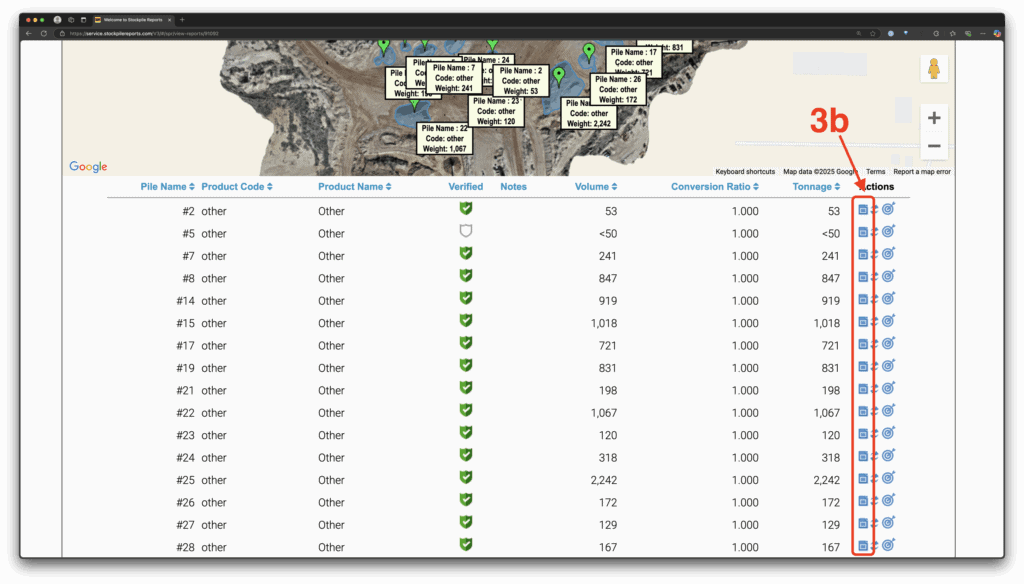Sort the table by Volume column

pos(595,187)
